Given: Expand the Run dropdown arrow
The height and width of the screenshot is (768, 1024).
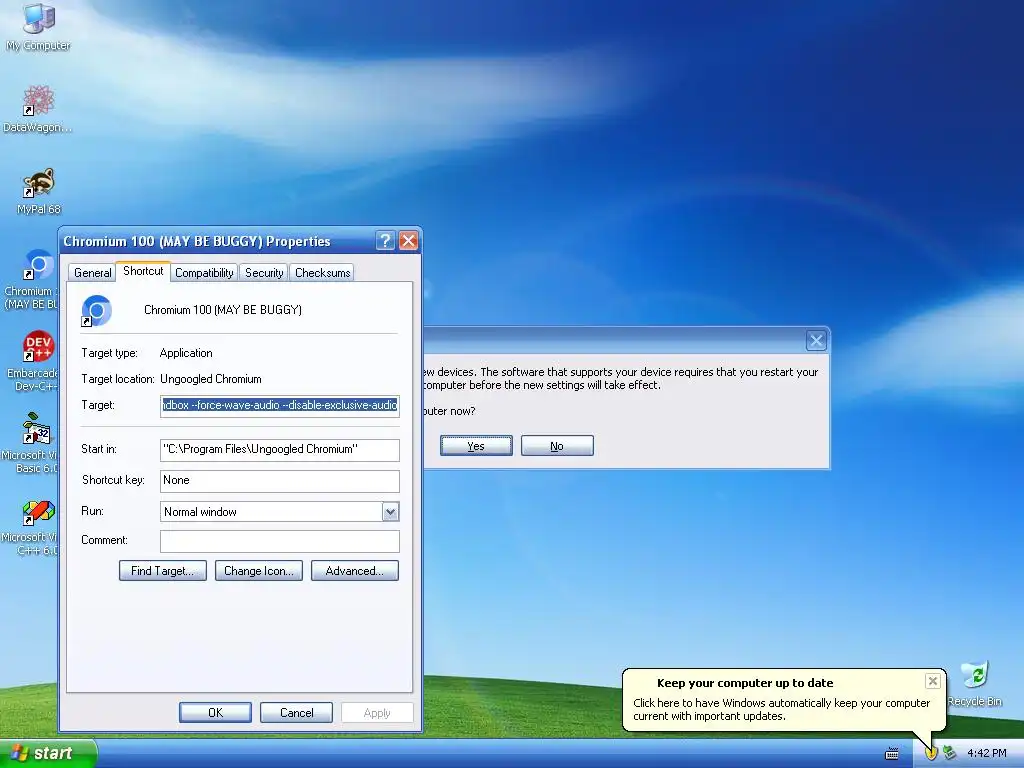Looking at the screenshot, I should click(x=391, y=512).
